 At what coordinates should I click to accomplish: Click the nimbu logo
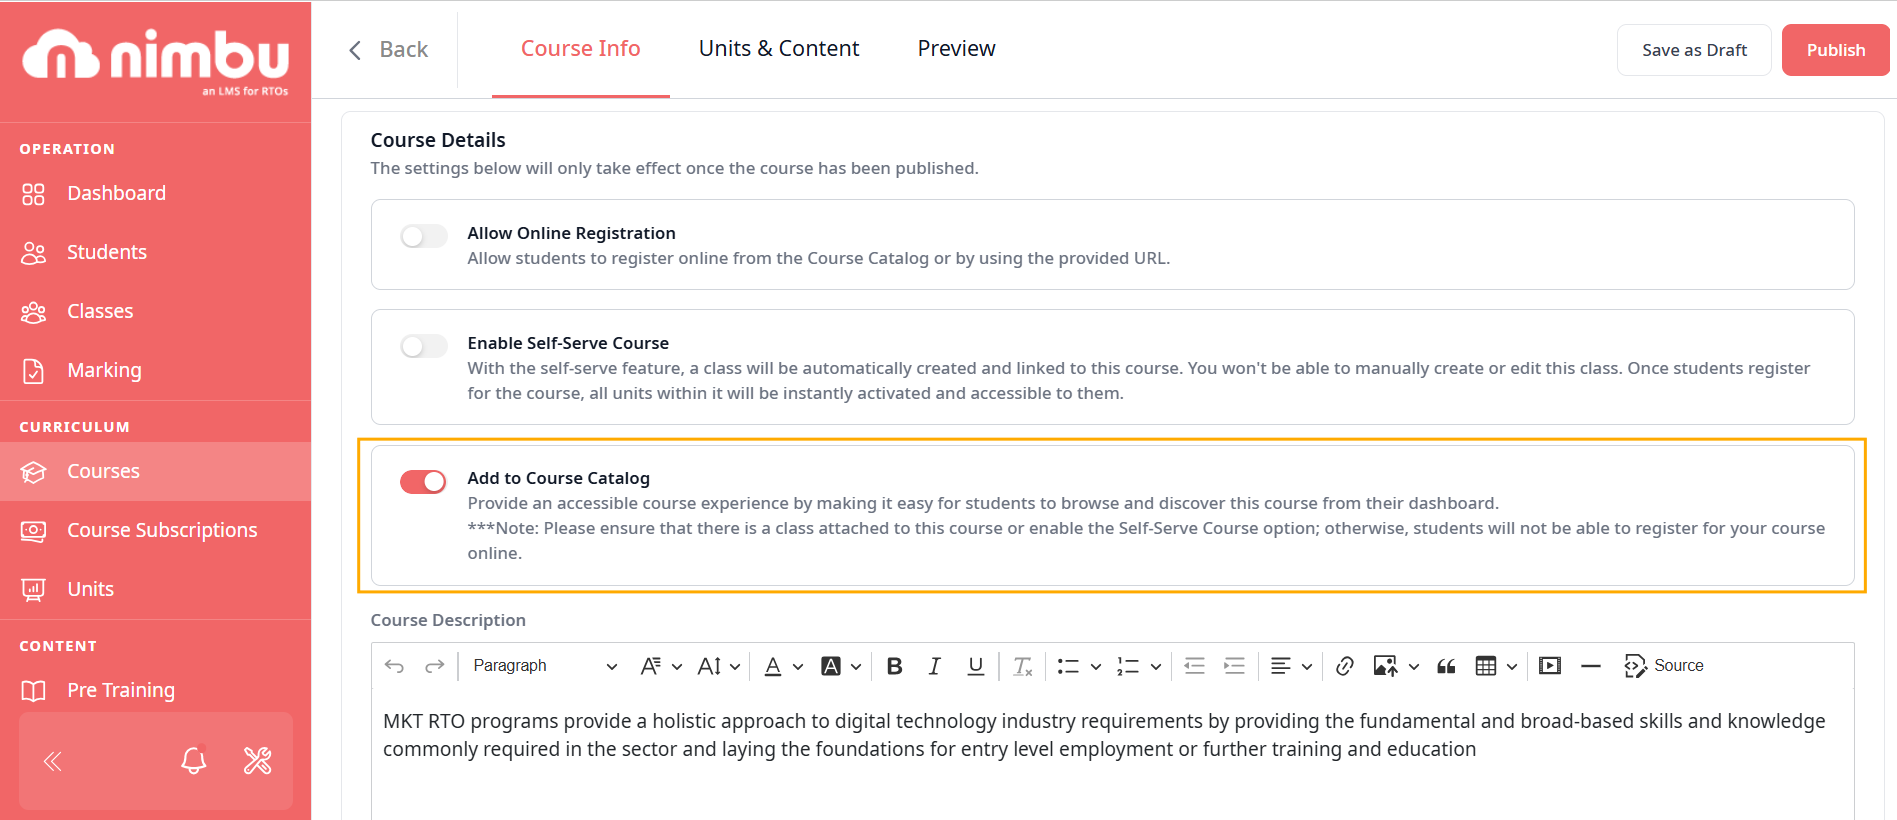pyautogui.click(x=156, y=60)
